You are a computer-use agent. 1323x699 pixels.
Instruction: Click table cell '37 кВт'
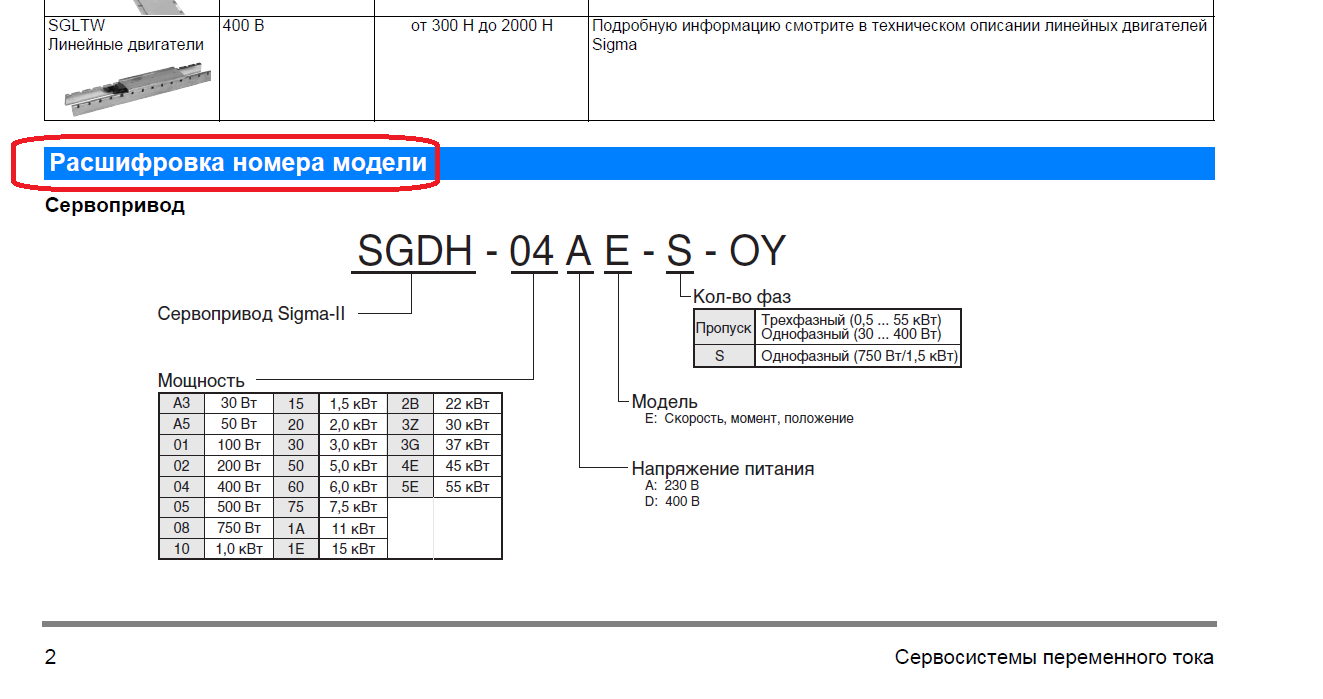point(468,445)
